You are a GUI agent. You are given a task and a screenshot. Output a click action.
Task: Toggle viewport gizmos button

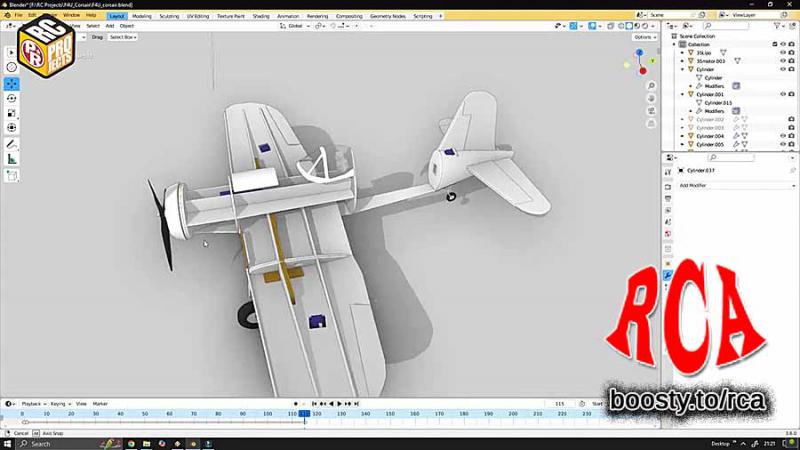click(573, 26)
